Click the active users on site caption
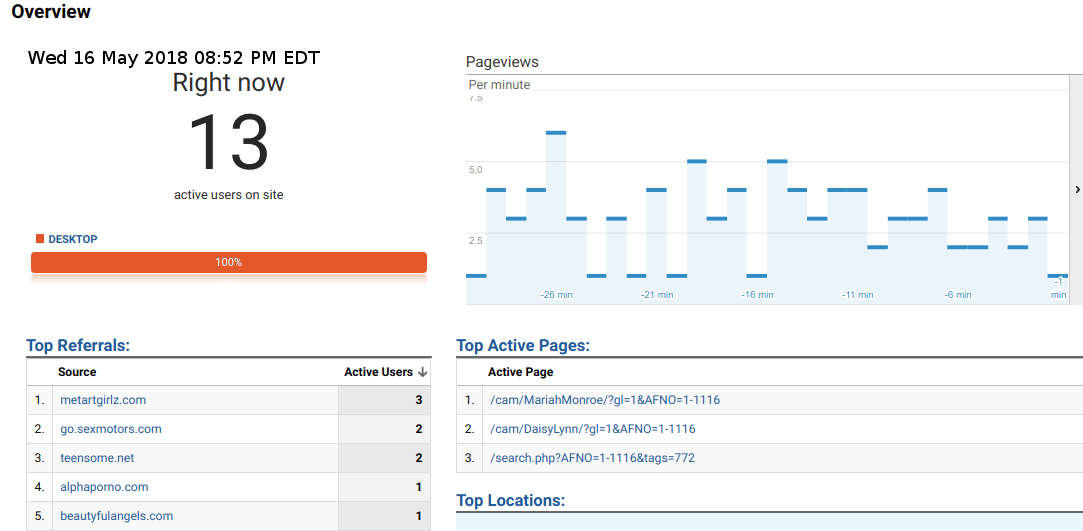The height and width of the screenshot is (531, 1083). point(229,195)
